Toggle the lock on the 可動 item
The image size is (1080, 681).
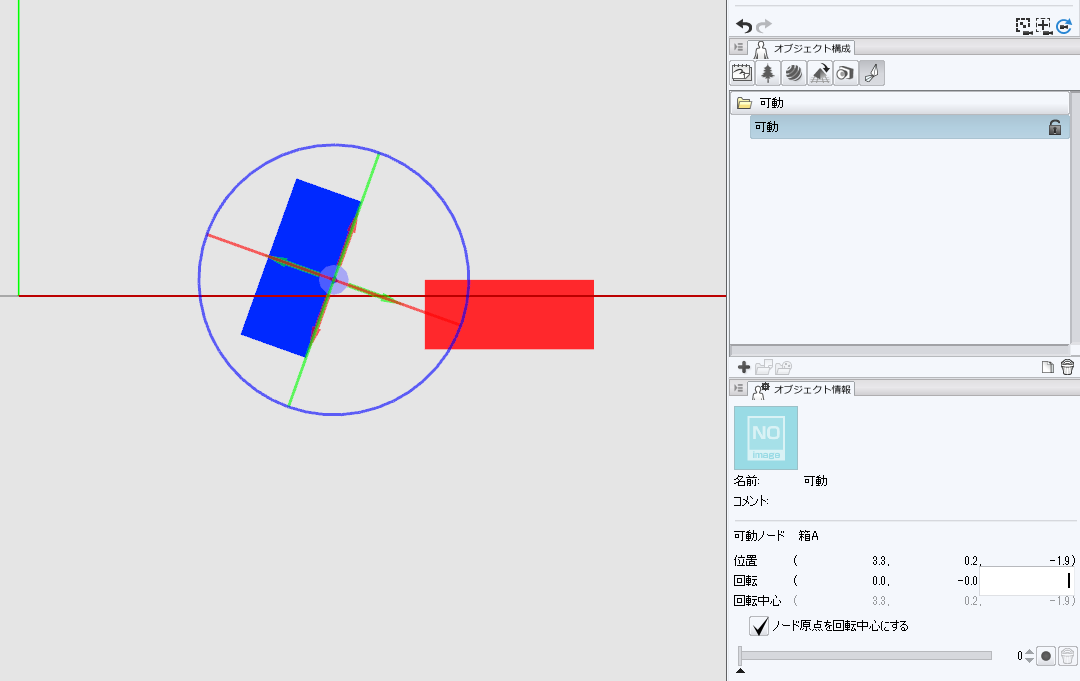[1055, 127]
